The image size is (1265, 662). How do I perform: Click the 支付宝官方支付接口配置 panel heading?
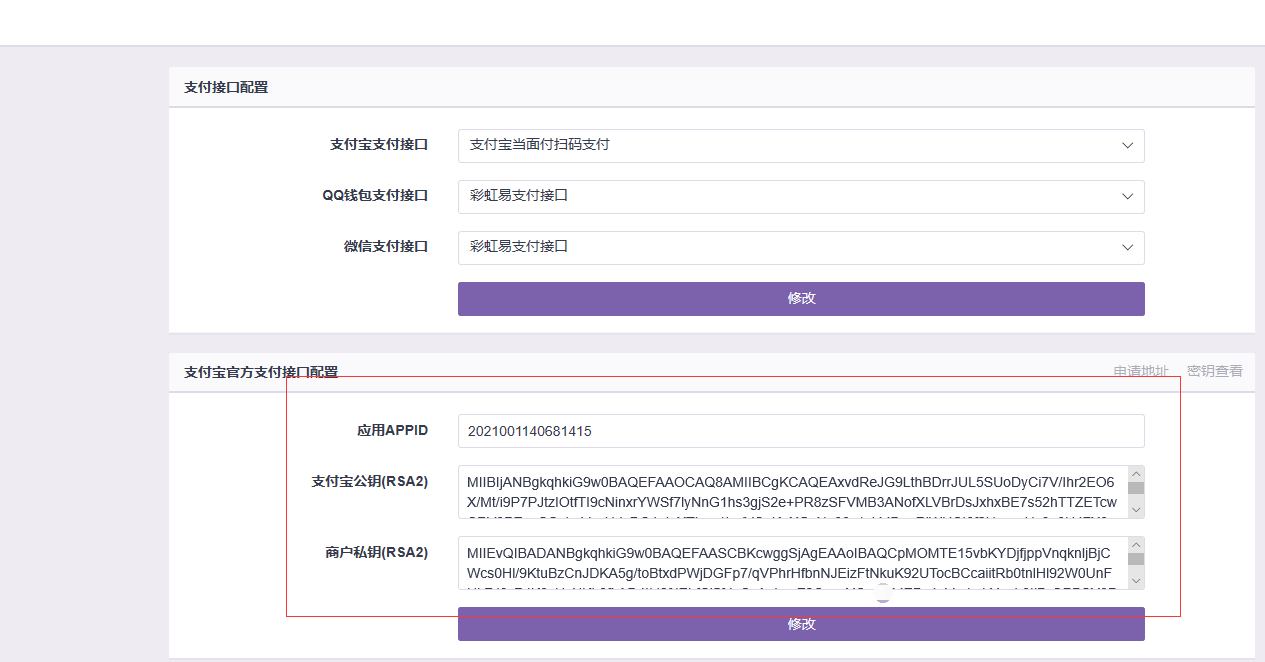261,372
